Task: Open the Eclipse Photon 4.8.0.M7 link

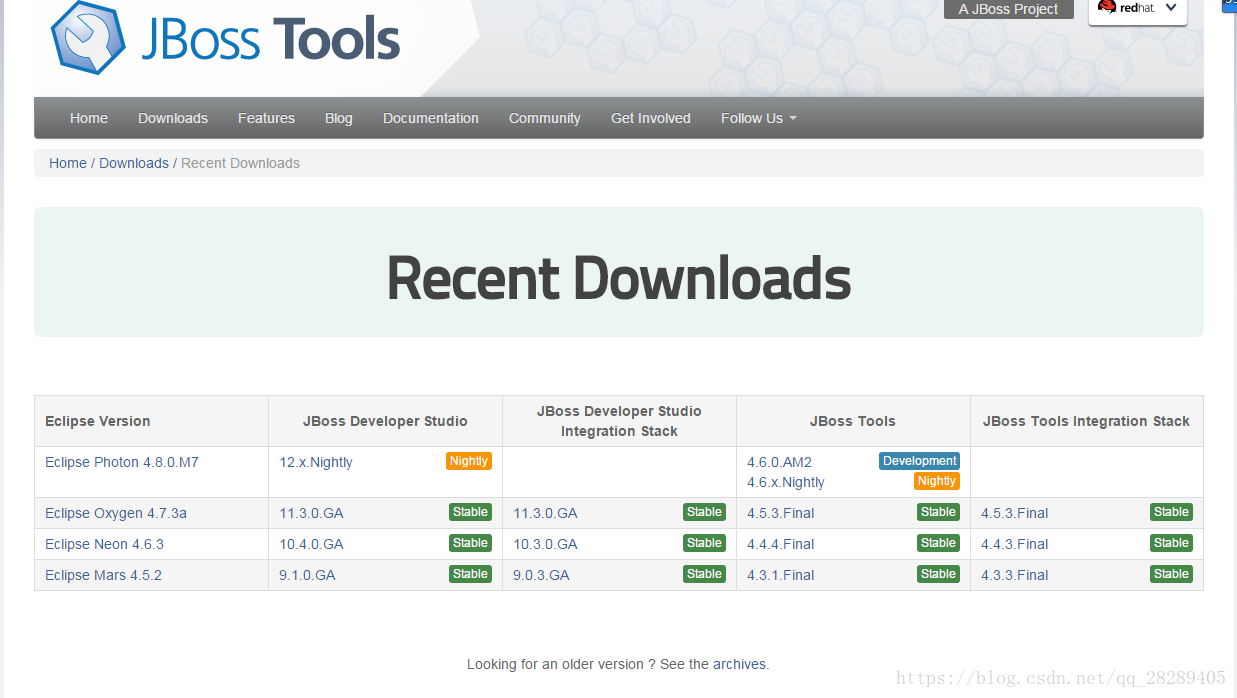Action: tap(122, 462)
